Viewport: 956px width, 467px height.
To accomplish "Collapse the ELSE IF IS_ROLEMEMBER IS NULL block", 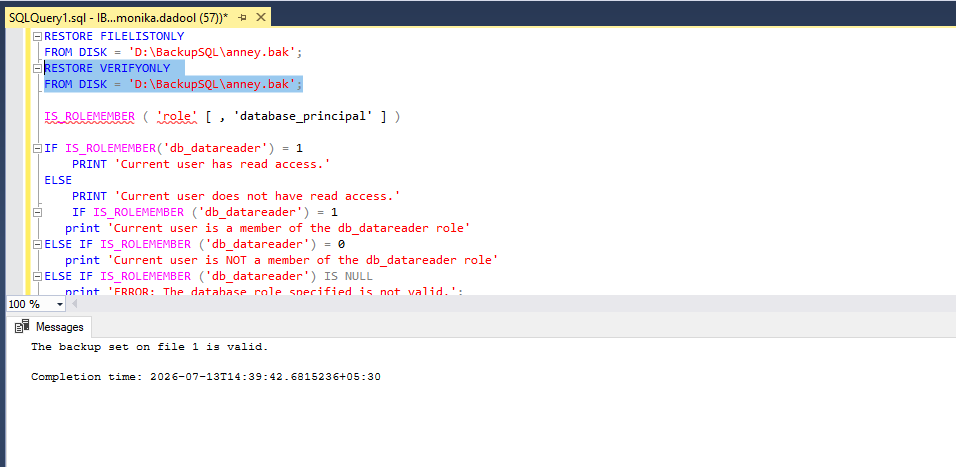I will [x=37, y=276].
